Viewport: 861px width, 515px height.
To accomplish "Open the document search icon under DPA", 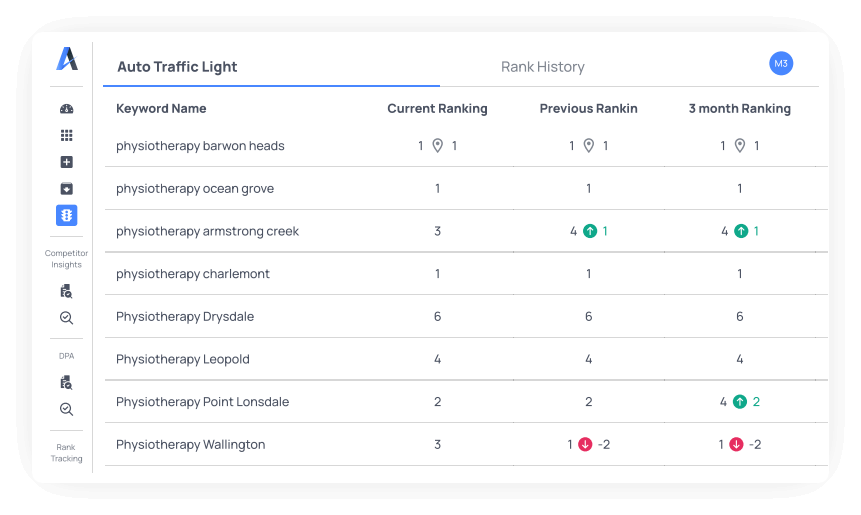I will tap(67, 382).
